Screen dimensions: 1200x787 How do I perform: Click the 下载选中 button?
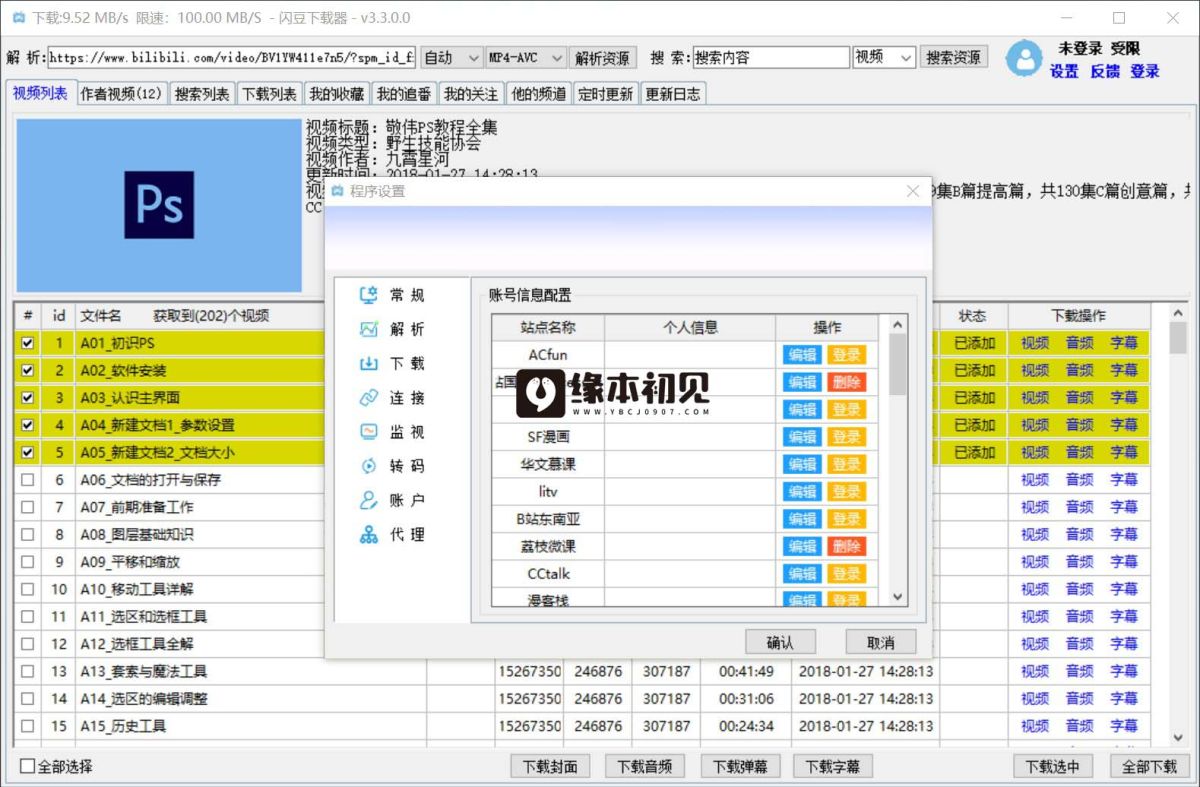pos(1052,767)
